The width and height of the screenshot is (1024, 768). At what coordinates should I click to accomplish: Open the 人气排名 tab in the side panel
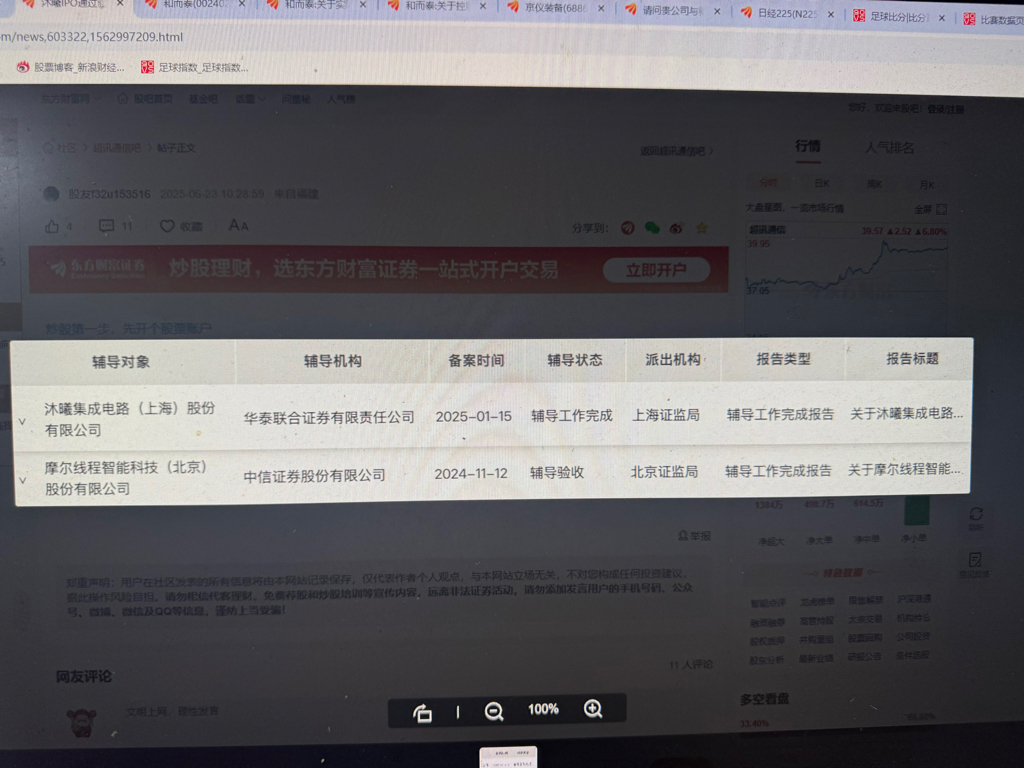click(889, 148)
